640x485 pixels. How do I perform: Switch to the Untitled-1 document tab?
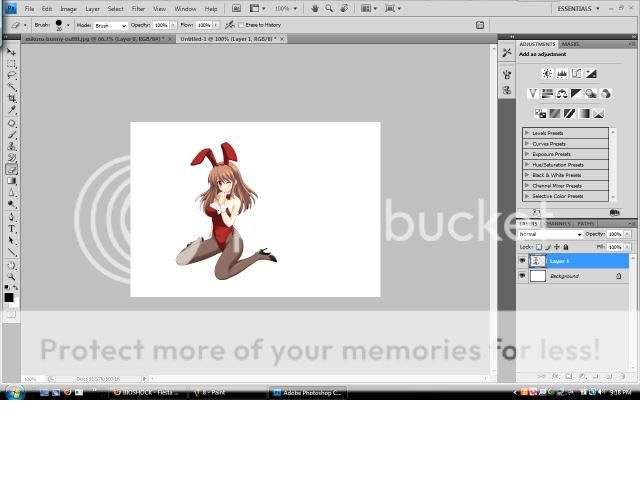229,39
